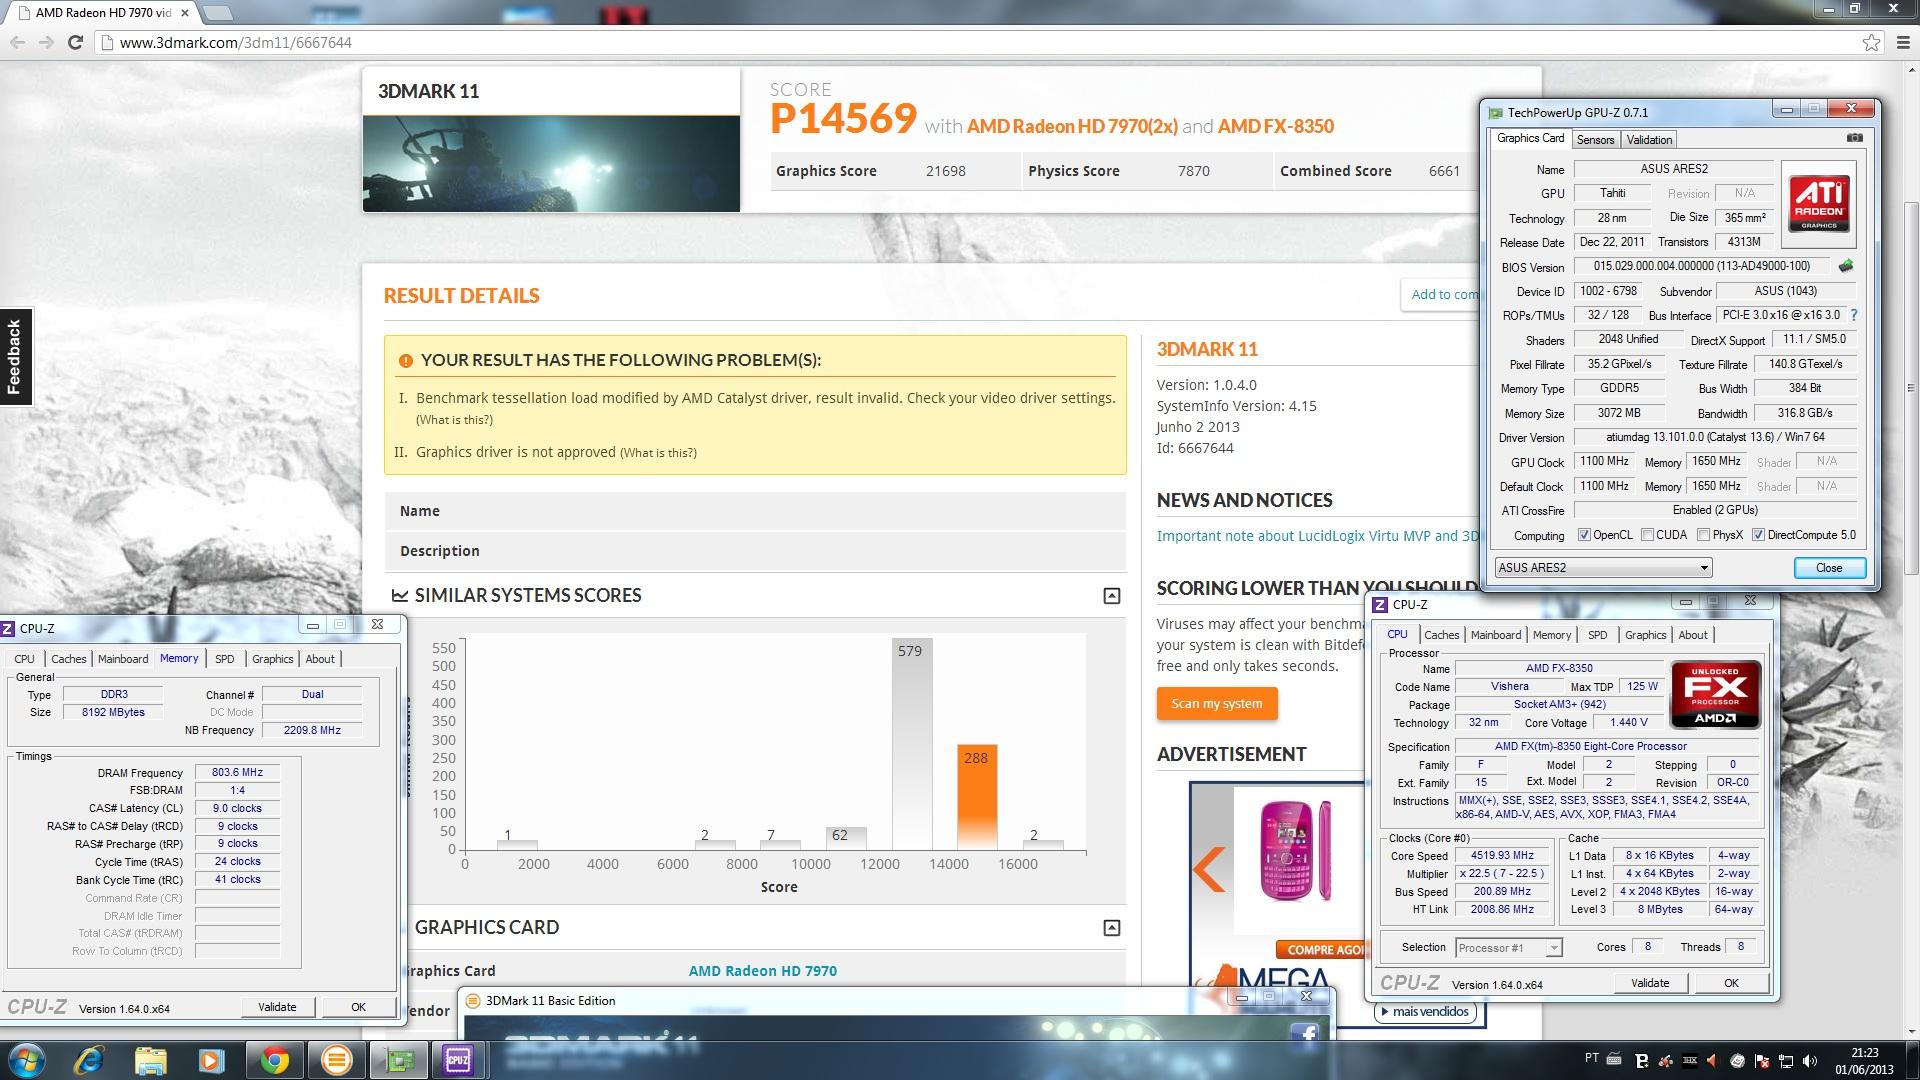Viewport: 1920px width, 1080px height.
Task: Click the PT language indicator
Action: pyautogui.click(x=1592, y=1058)
